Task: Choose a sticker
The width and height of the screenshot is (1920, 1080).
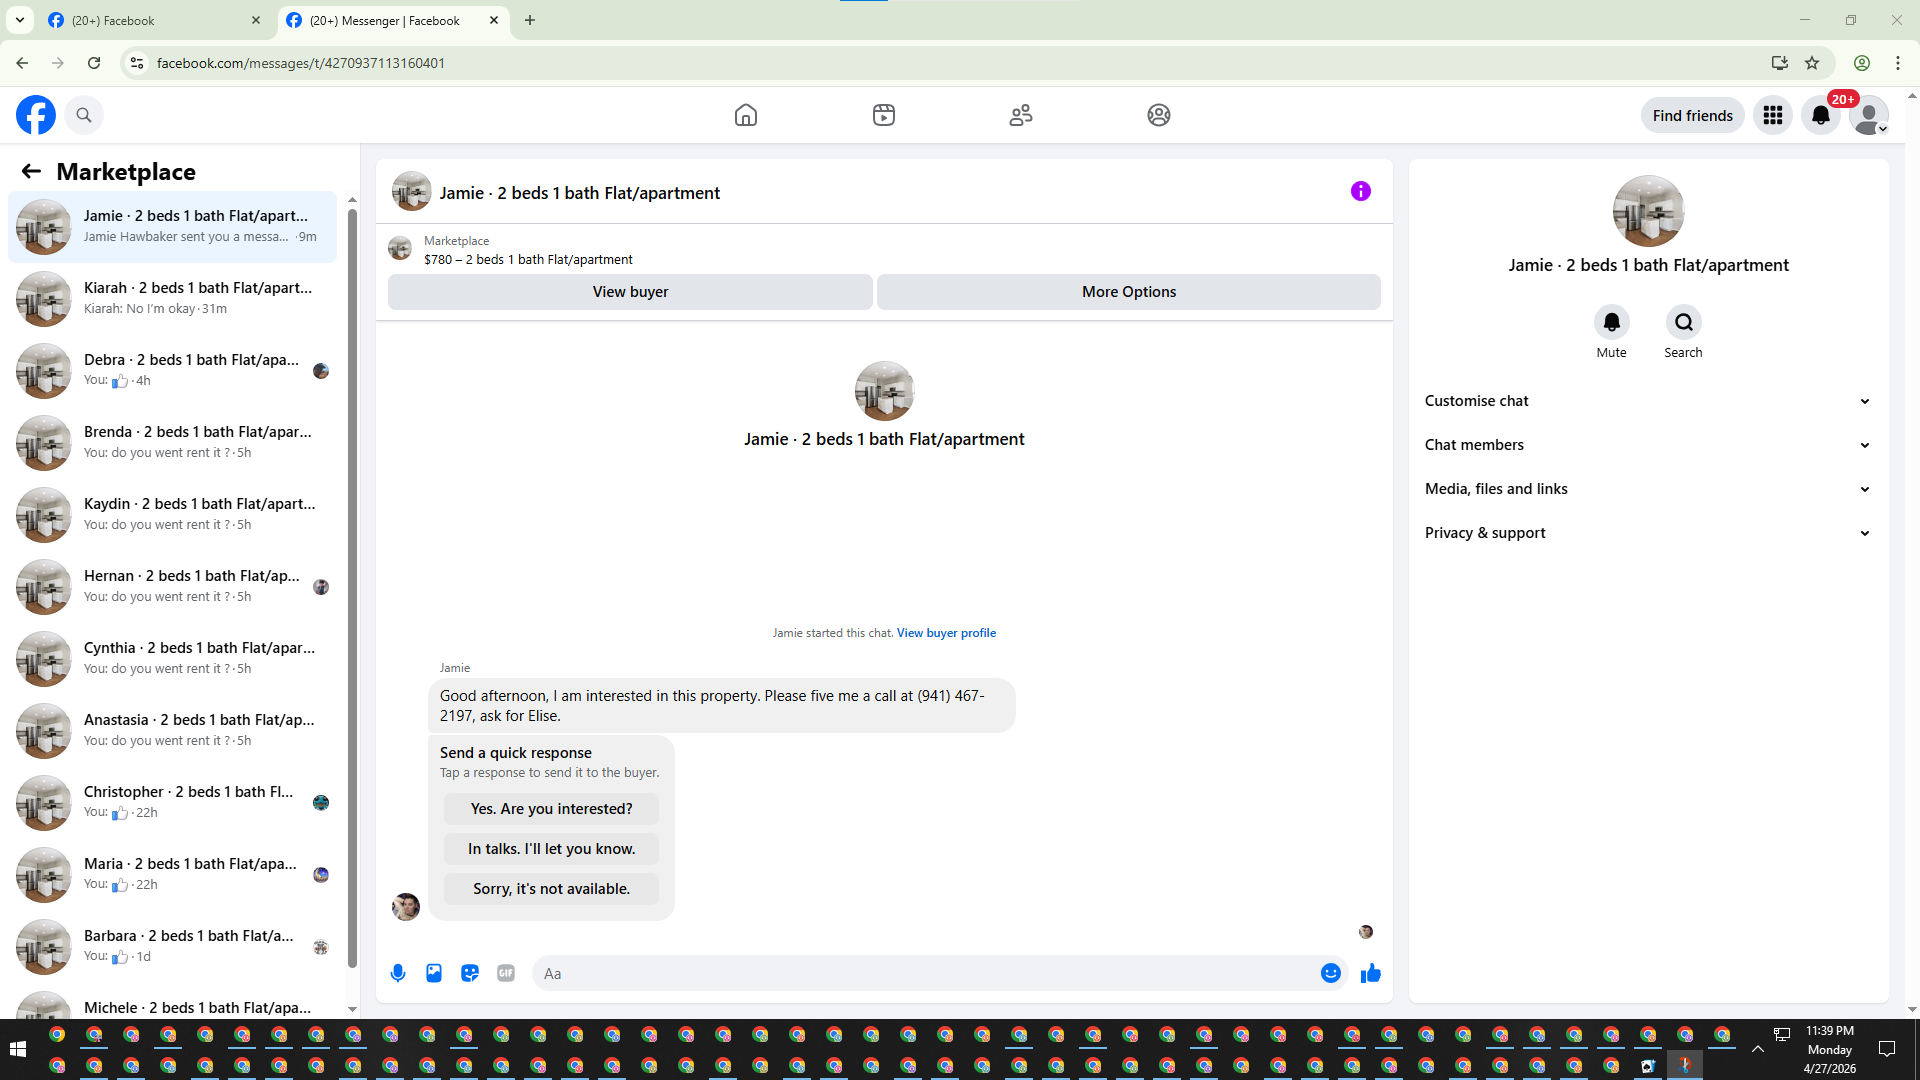Action: pos(470,973)
